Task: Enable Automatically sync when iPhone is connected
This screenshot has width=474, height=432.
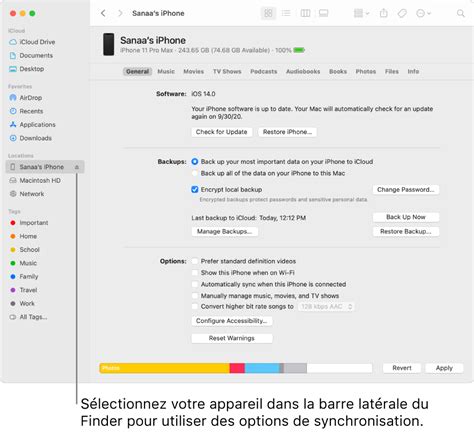Action: point(195,284)
